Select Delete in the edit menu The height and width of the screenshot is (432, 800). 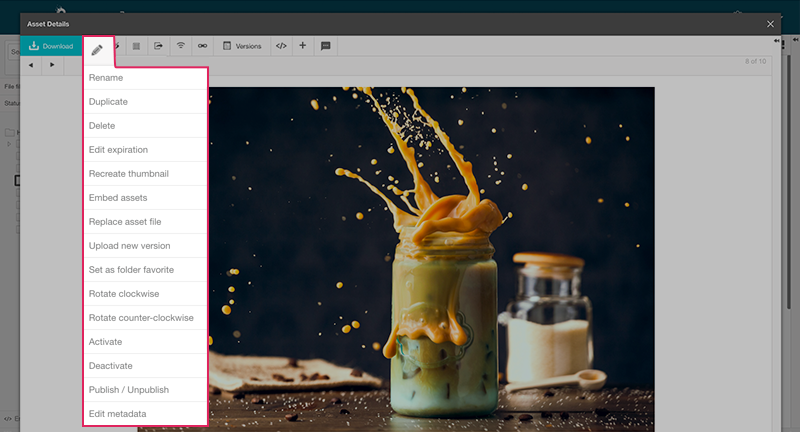tap(145, 126)
